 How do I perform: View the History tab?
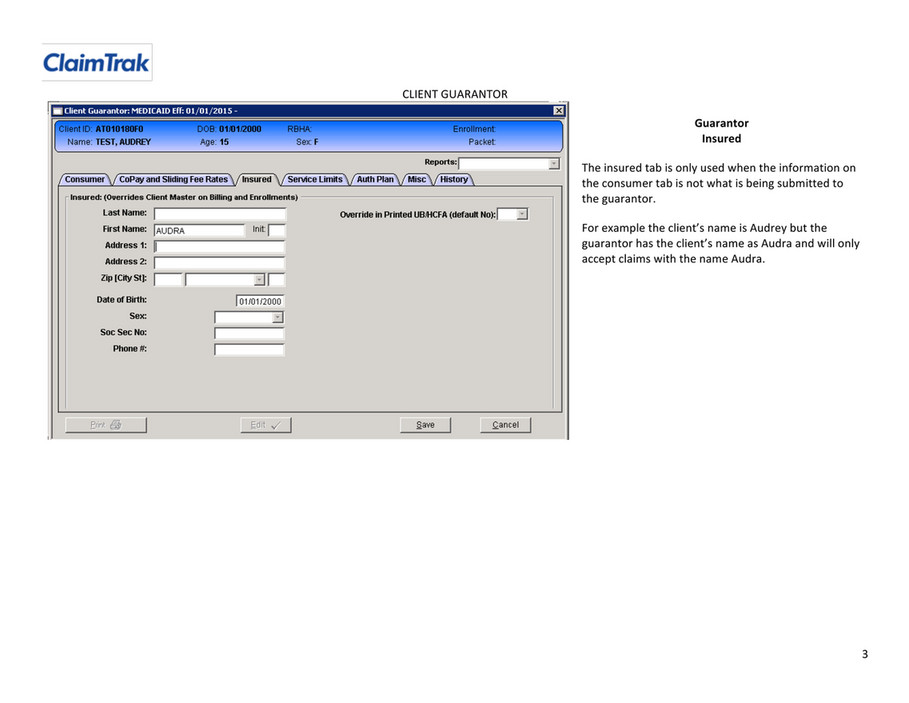coord(453,180)
